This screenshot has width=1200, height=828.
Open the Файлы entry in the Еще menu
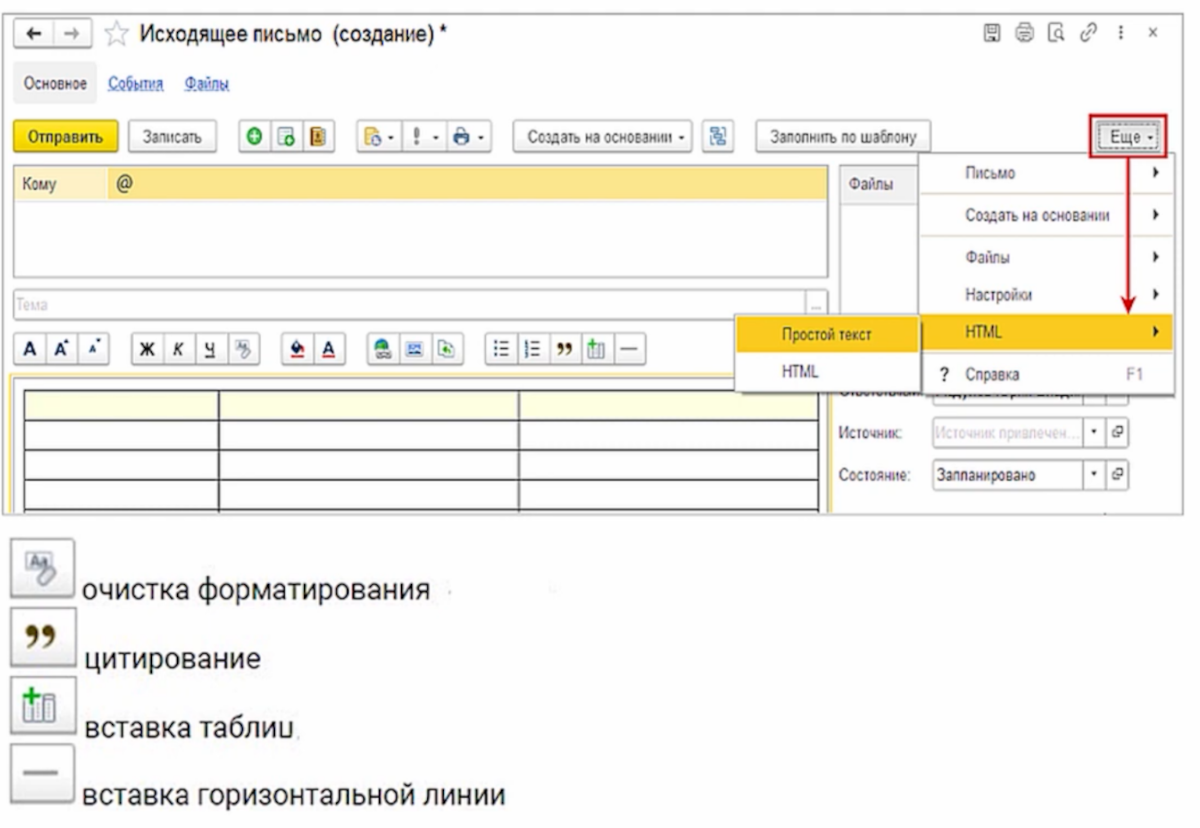click(x=1045, y=257)
